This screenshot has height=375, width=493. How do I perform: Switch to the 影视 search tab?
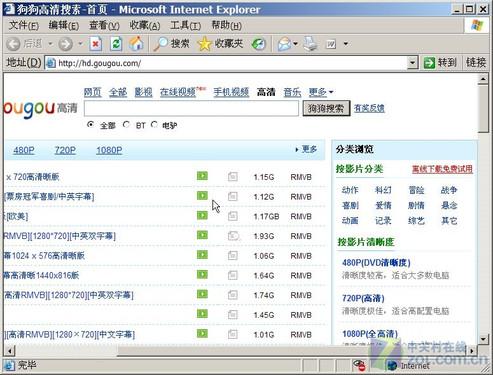point(143,92)
